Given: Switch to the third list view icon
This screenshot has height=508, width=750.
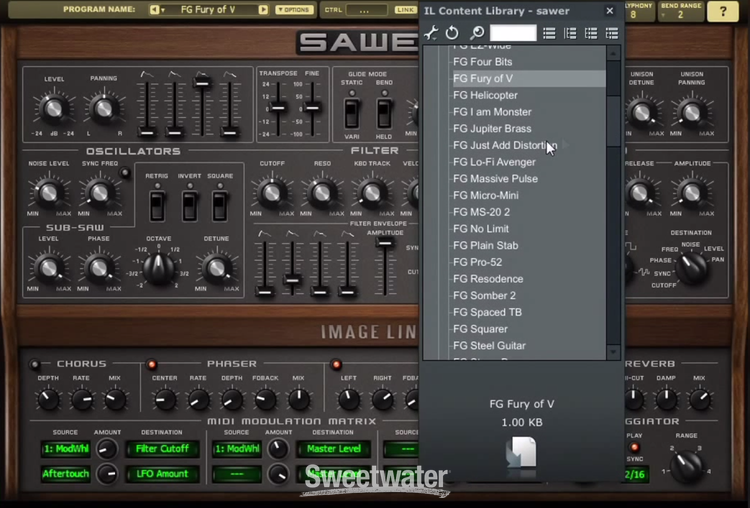Looking at the screenshot, I should (x=591, y=33).
